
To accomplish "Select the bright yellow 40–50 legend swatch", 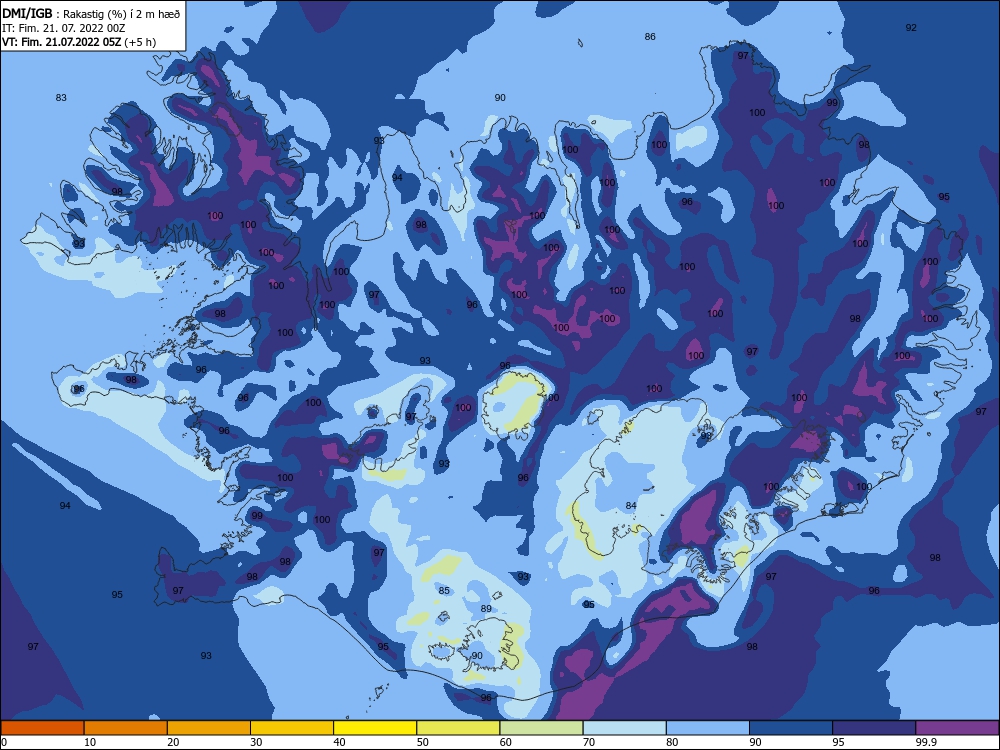I will [375, 728].
